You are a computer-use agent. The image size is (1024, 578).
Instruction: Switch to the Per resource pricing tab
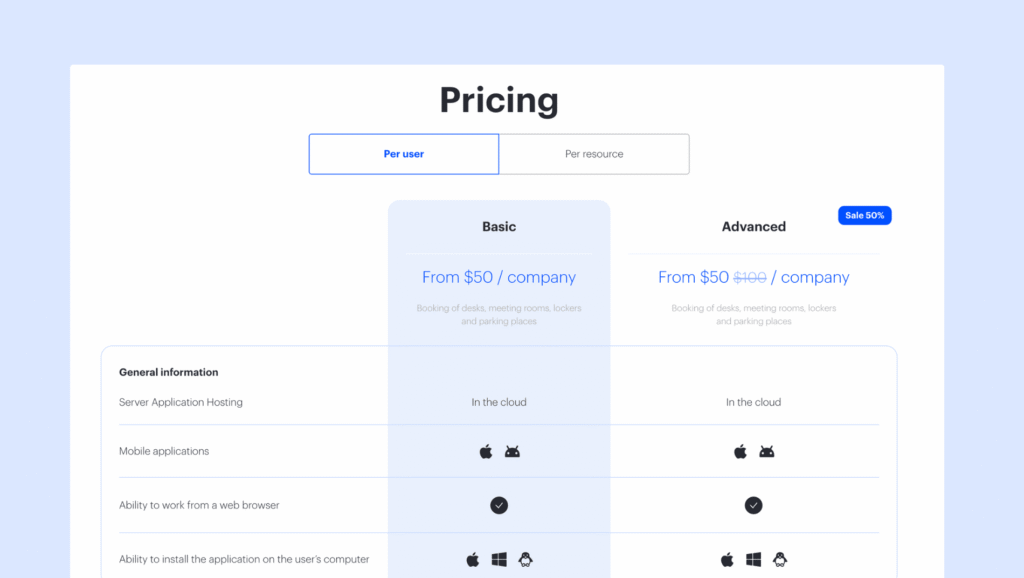tap(594, 154)
